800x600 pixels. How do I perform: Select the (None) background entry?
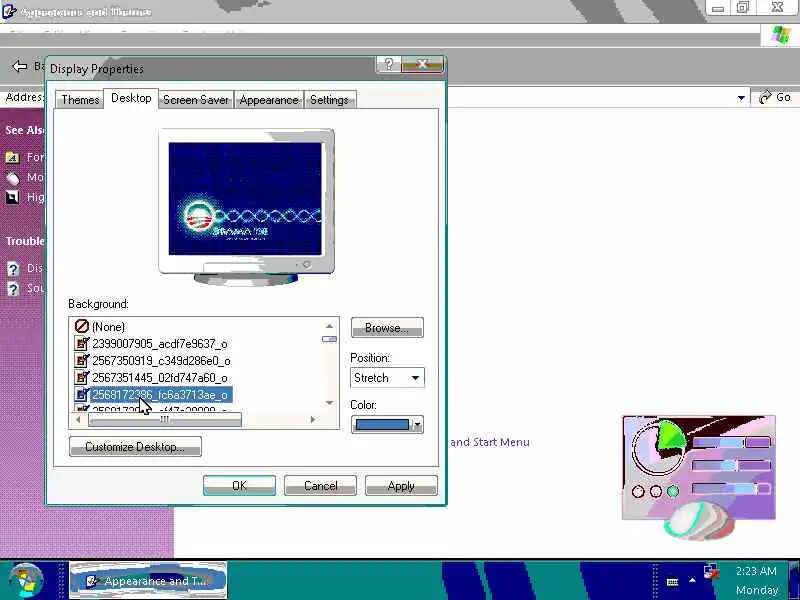pyautogui.click(x=108, y=327)
